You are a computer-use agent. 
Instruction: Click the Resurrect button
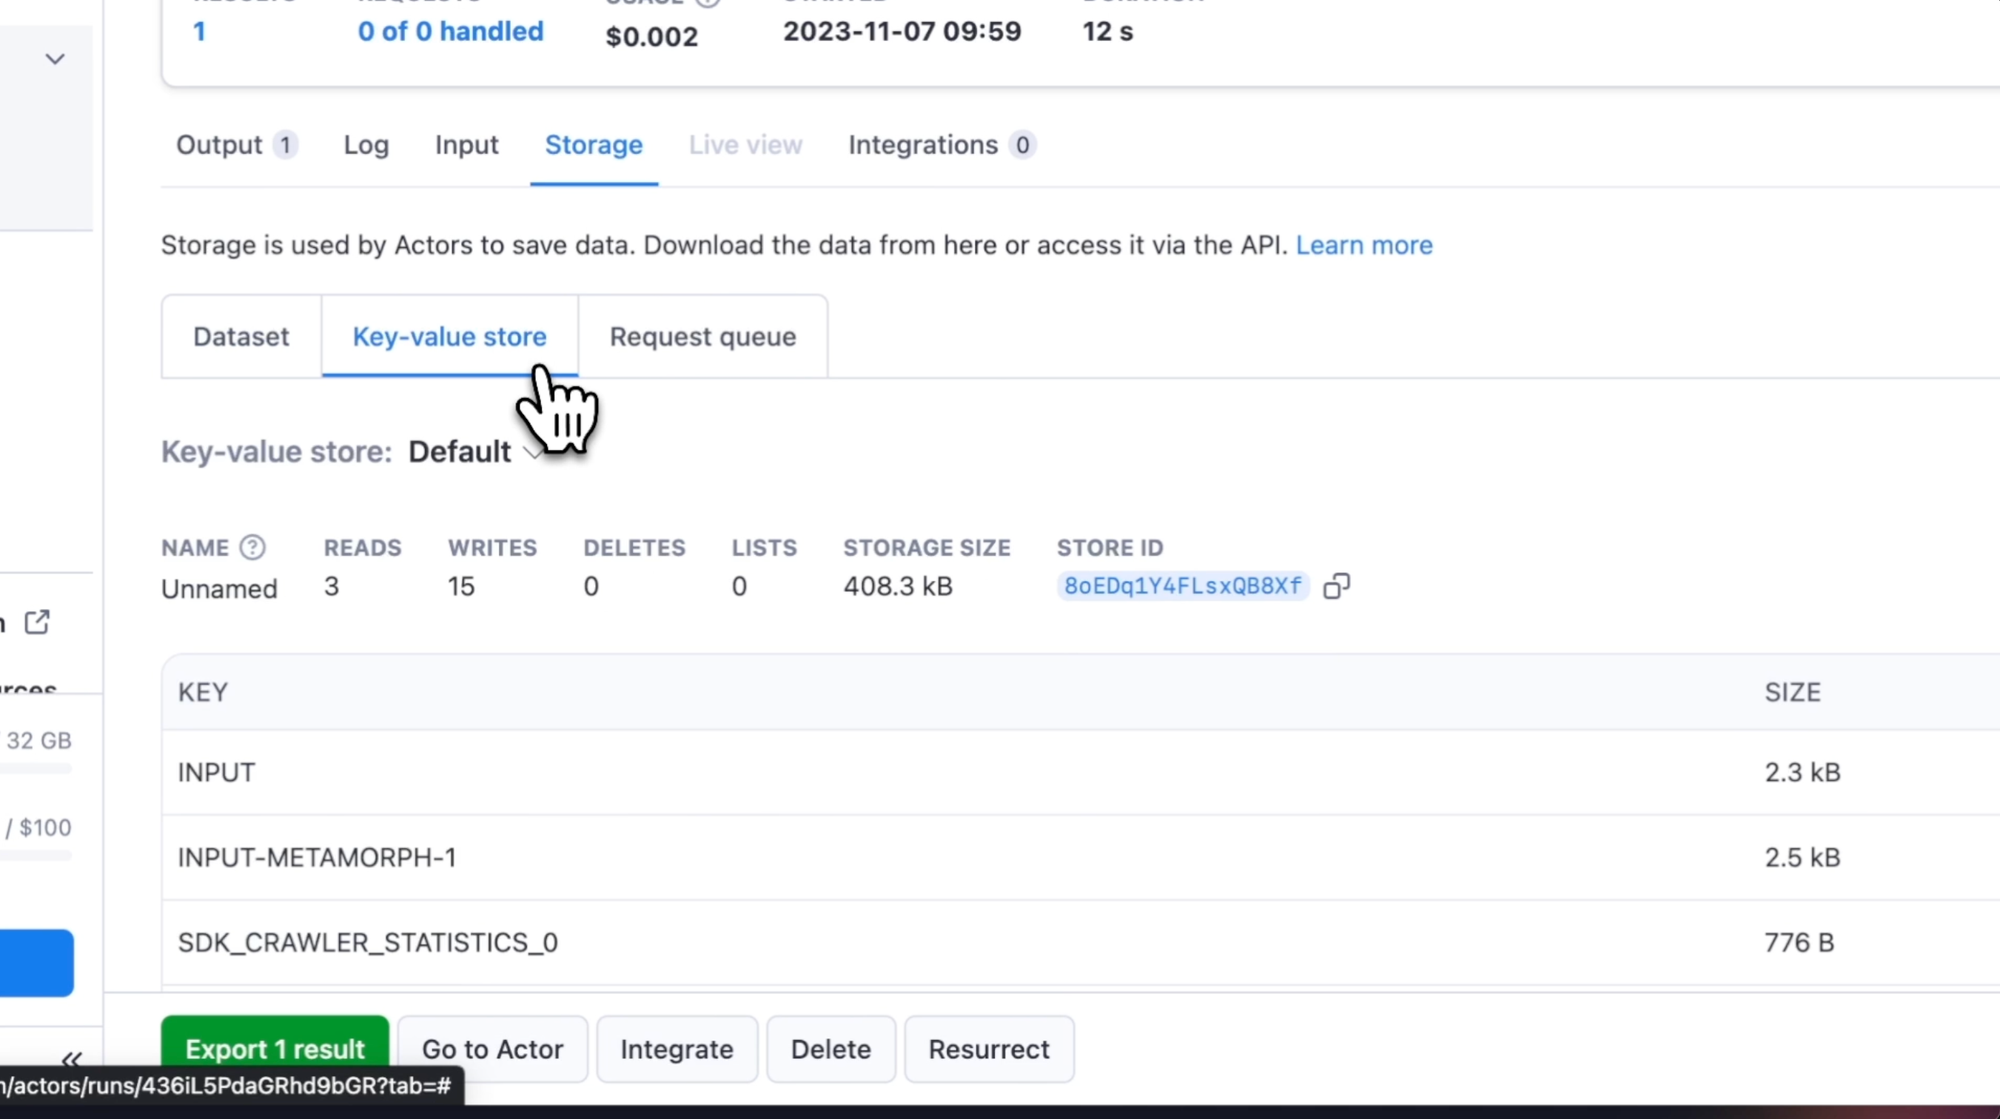tap(989, 1049)
